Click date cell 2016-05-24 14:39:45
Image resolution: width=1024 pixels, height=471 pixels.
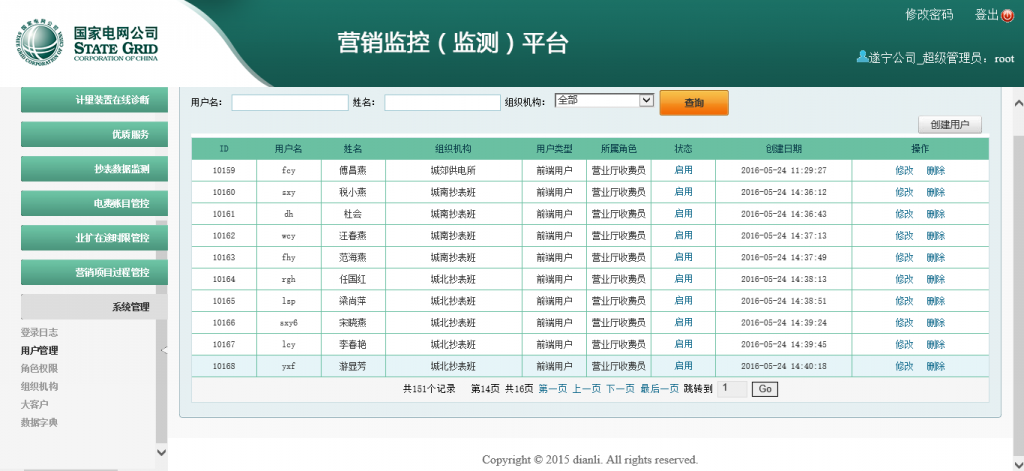click(784, 344)
